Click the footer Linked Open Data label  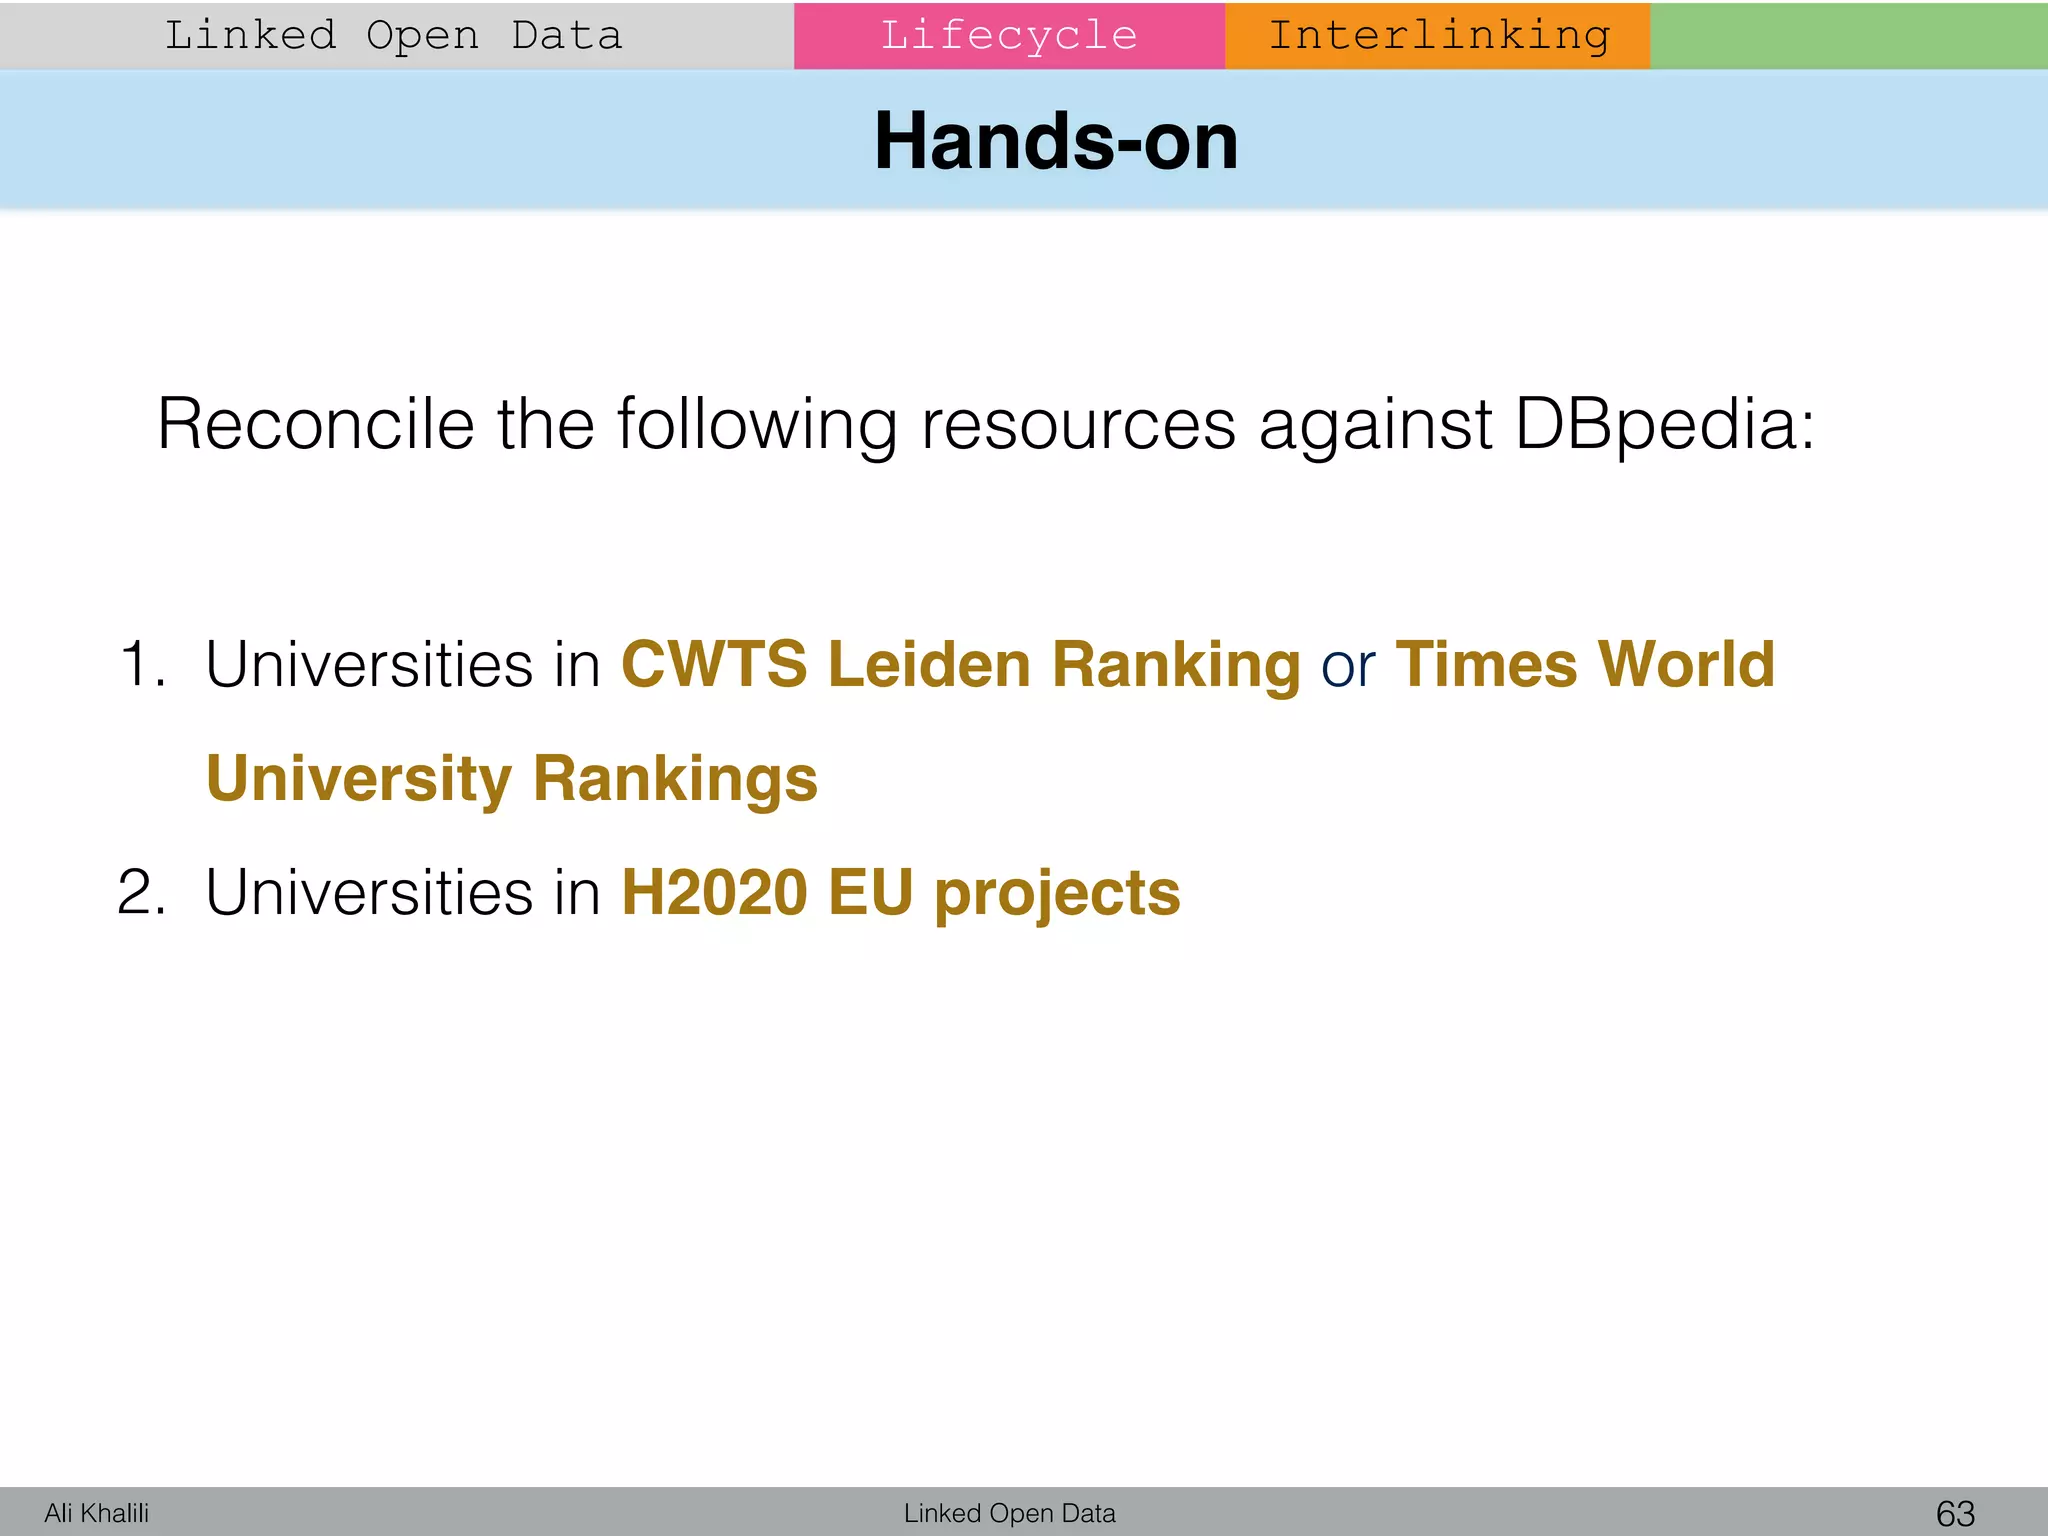click(x=1009, y=1513)
